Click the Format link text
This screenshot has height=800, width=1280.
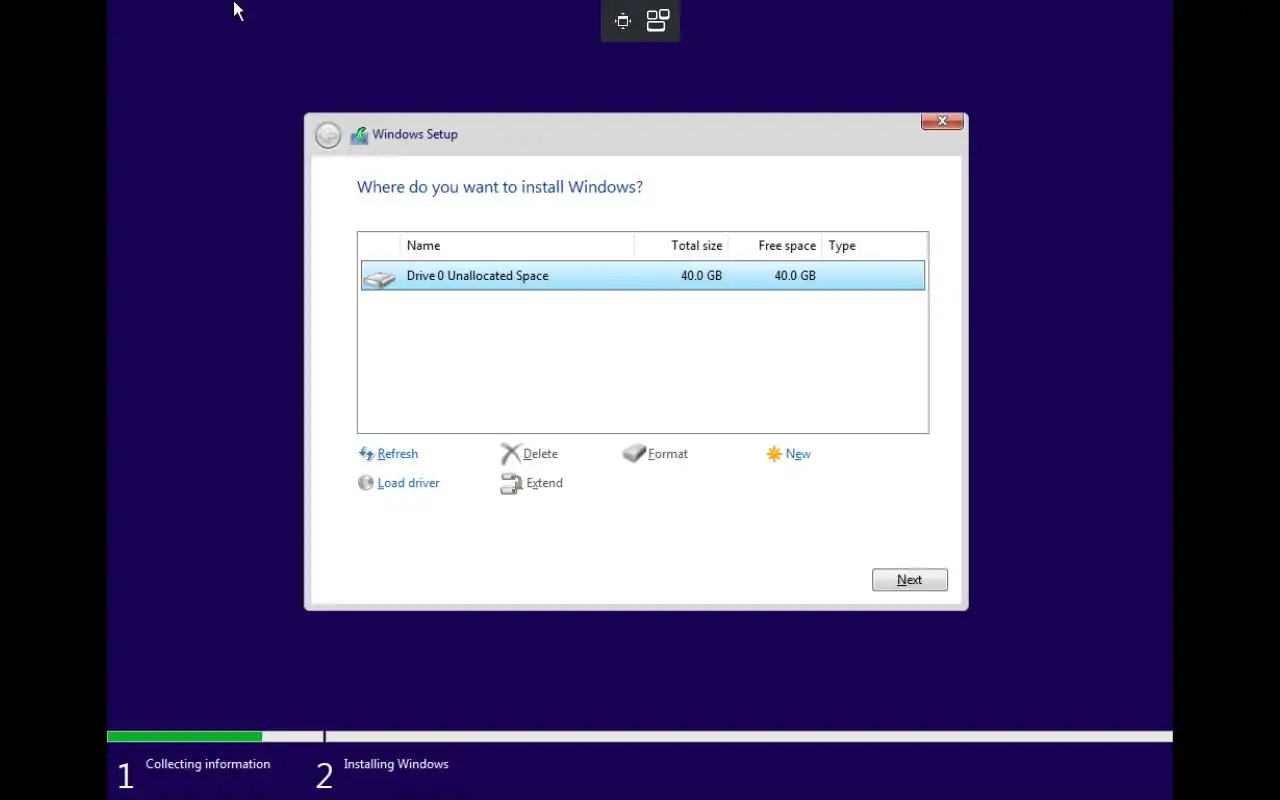(668, 454)
